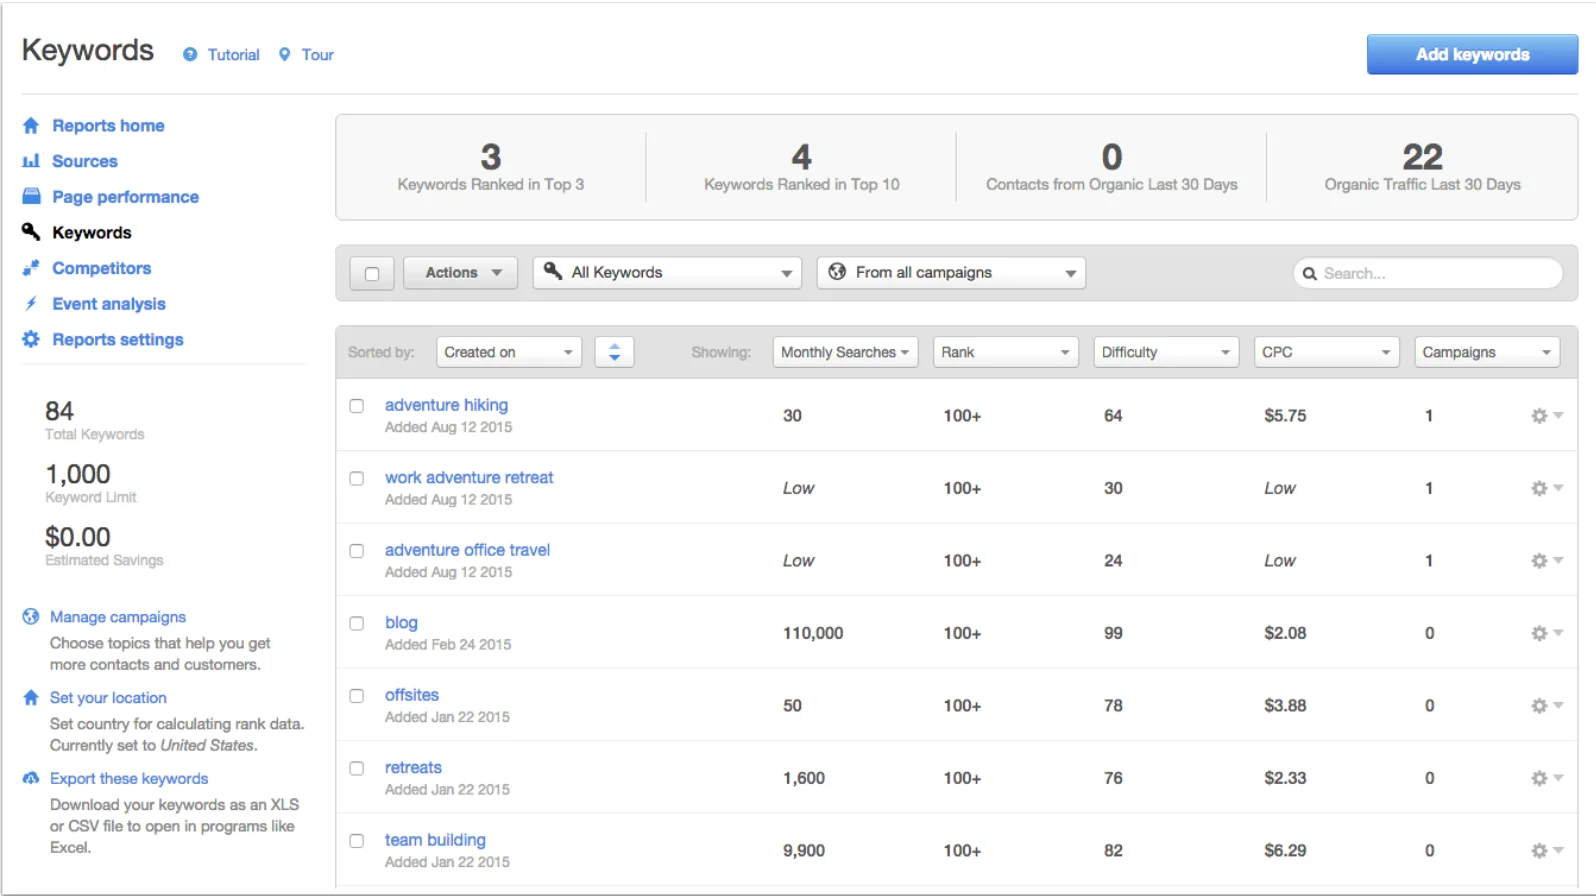This screenshot has width=1596, height=896.
Task: Click the Add keywords button
Action: [1472, 55]
